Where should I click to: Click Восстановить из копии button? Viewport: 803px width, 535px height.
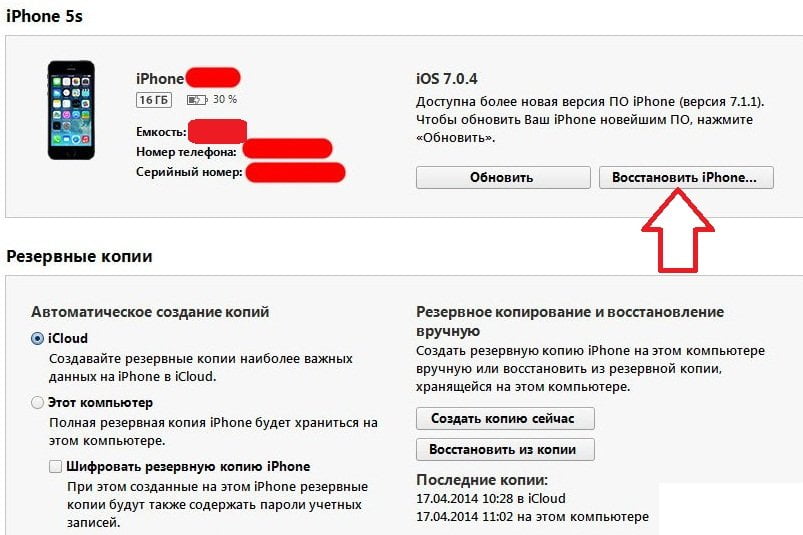pyautogui.click(x=505, y=450)
